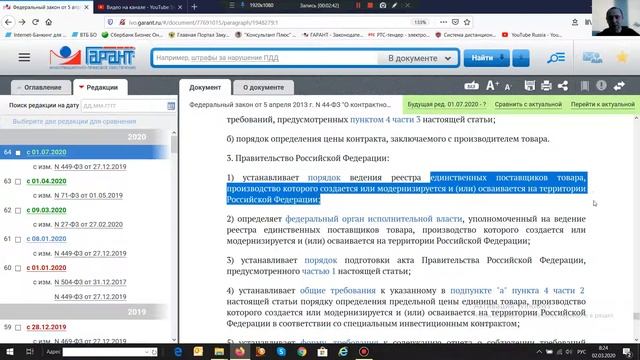Tick checkbox for edition 60 с 01.01.2020

(x=18, y=268)
